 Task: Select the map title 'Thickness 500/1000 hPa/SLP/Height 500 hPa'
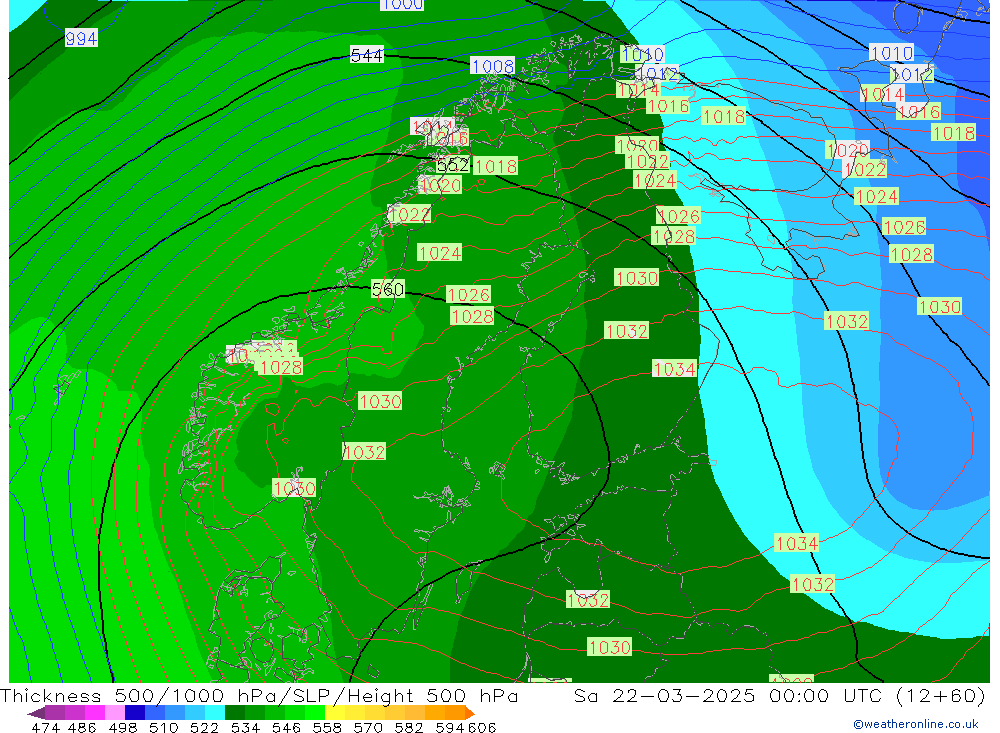[259, 695]
